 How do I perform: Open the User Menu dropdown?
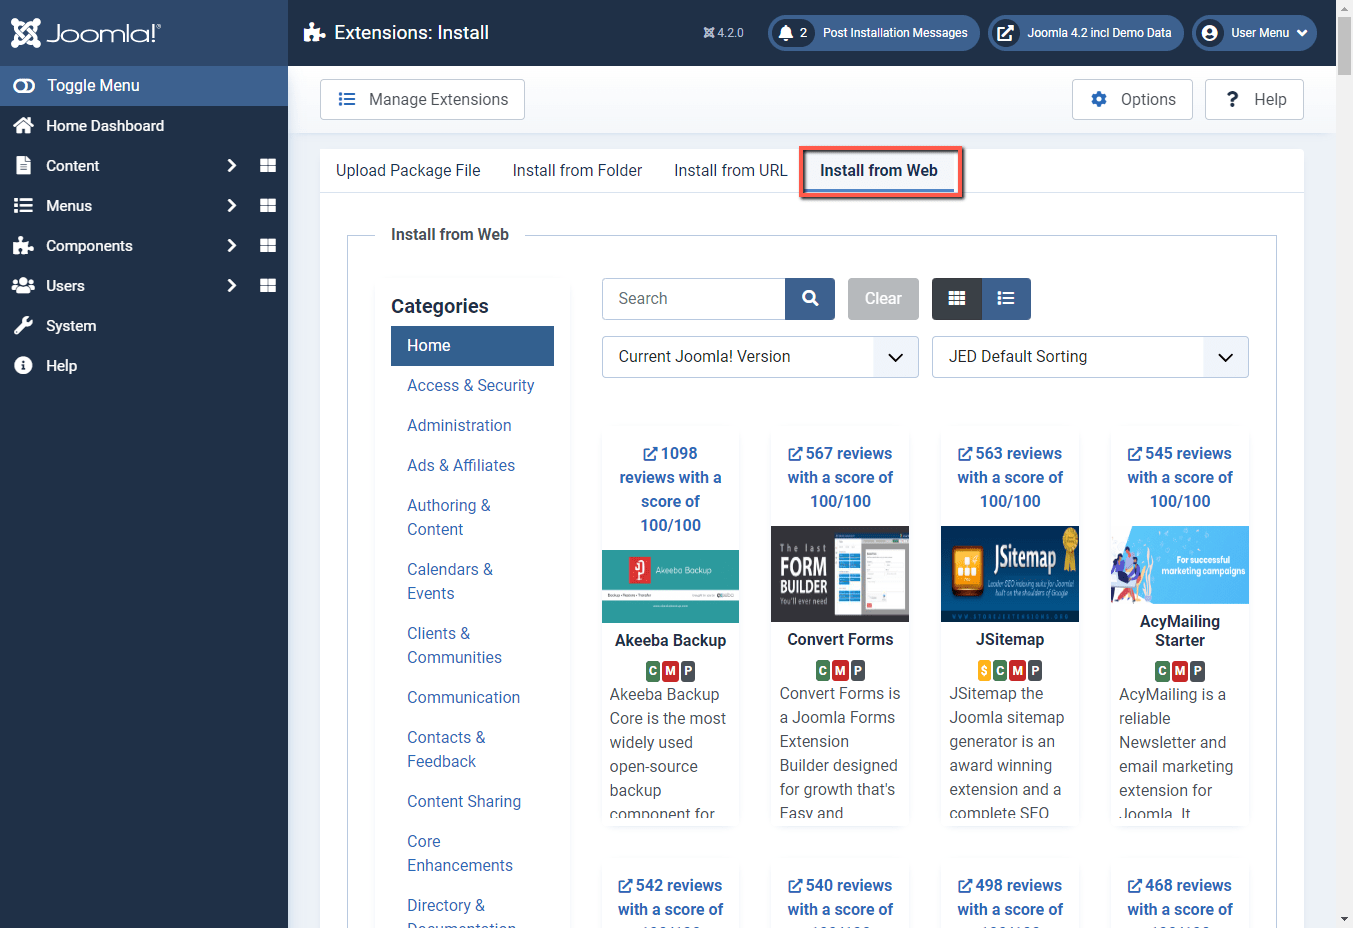coord(1254,32)
